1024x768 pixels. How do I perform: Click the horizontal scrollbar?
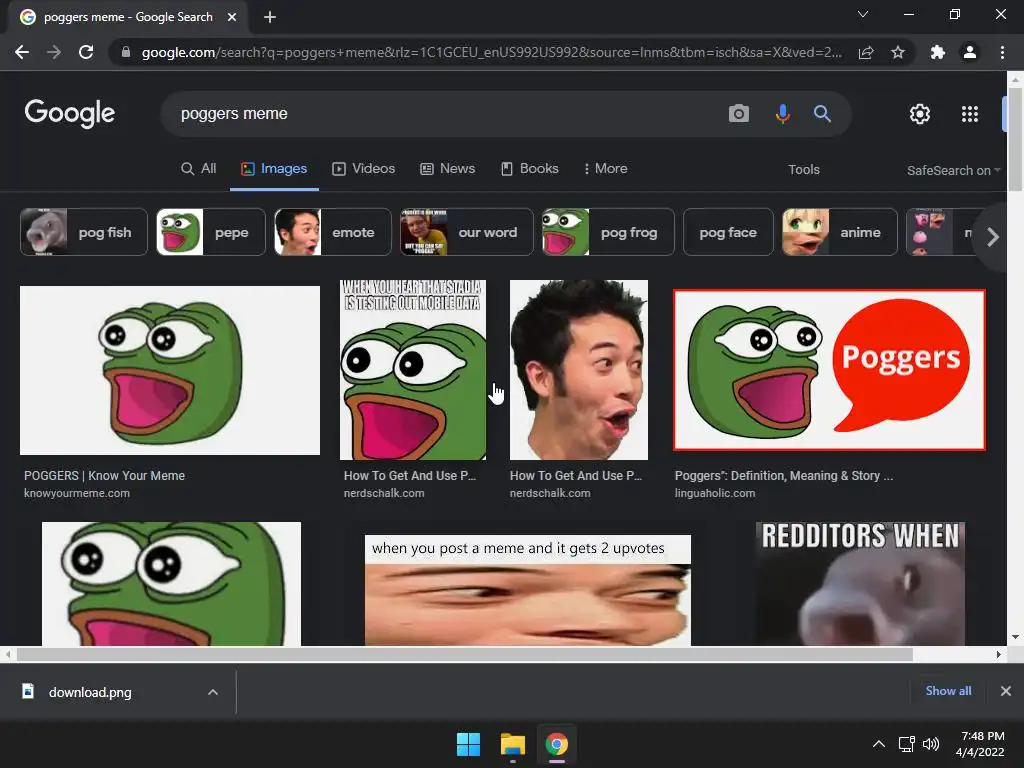tap(464, 654)
